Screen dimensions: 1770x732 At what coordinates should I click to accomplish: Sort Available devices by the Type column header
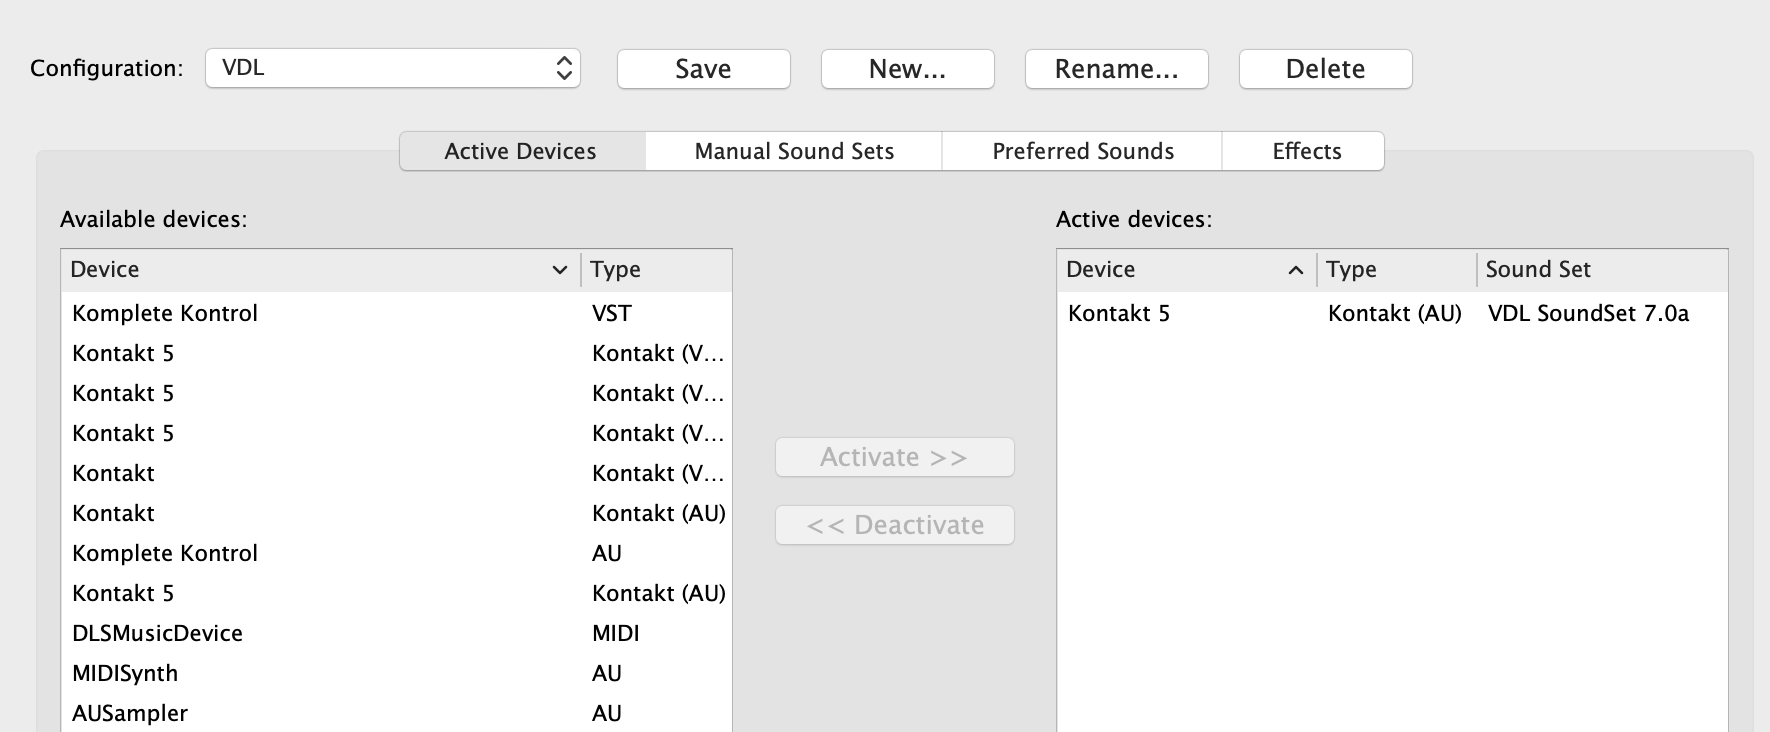pos(657,270)
